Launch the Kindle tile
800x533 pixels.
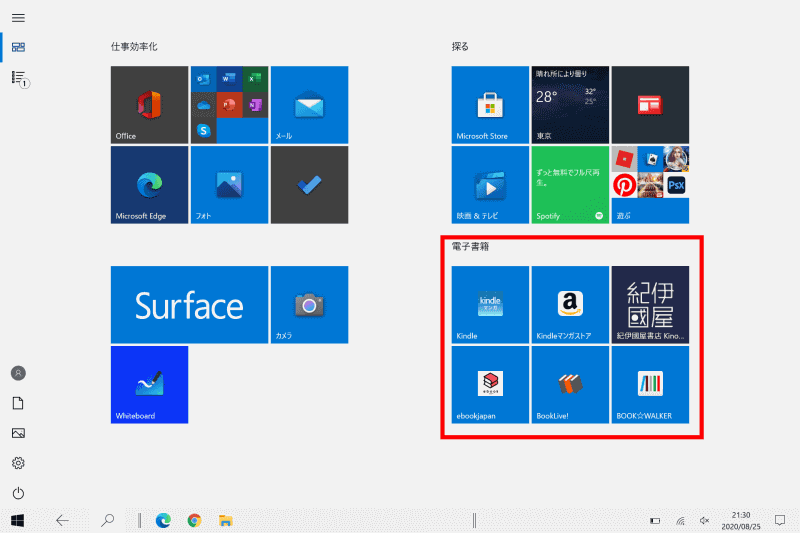point(490,304)
